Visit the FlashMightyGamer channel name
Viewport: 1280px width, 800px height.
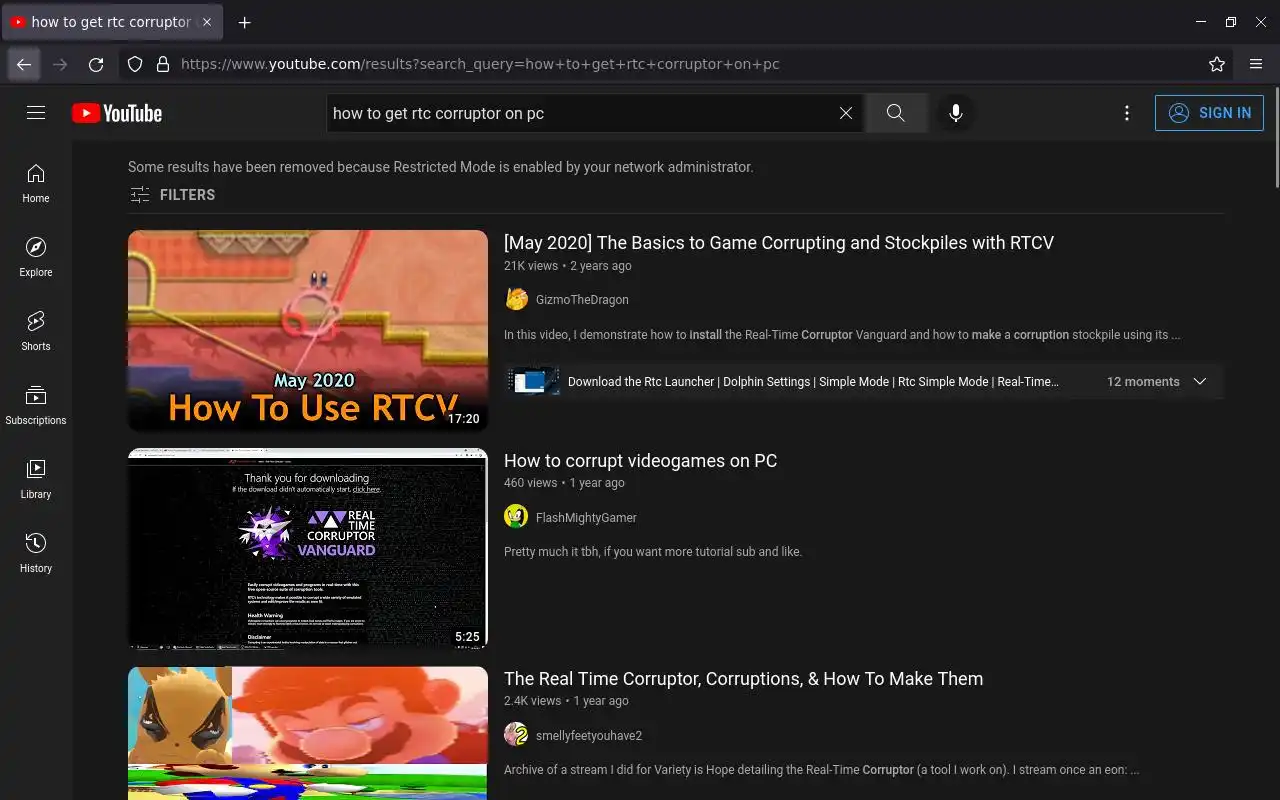586,518
